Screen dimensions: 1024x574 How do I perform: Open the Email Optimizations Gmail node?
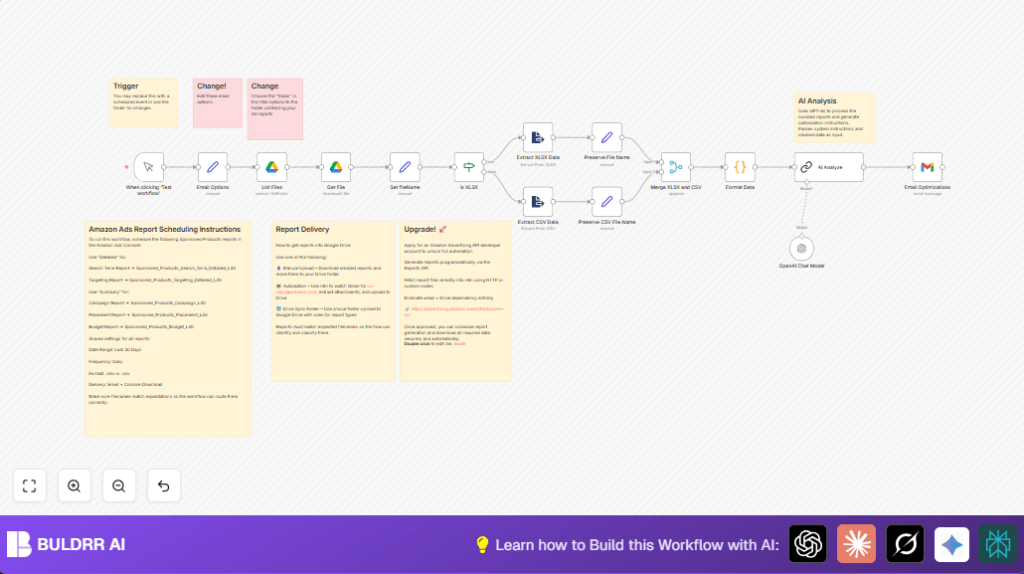[927, 167]
